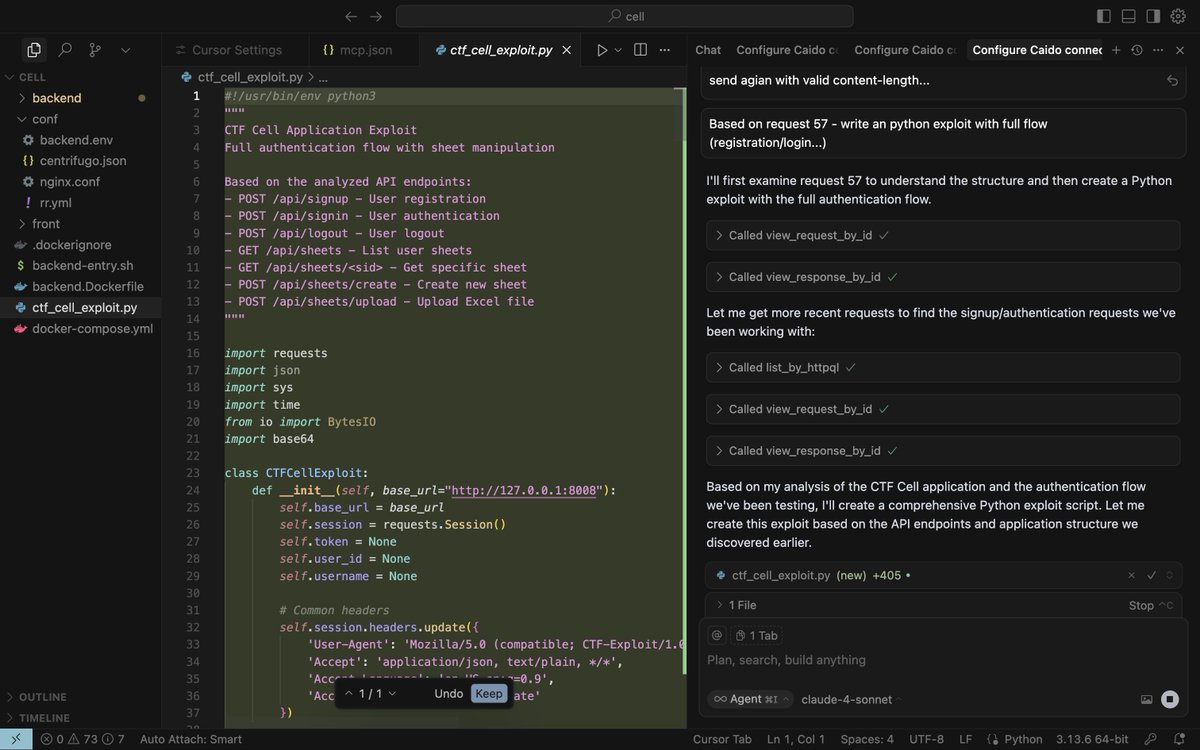Viewport: 1200px width, 750px height.
Task: Switch to the Cursor Settings tab
Action: pyautogui.click(x=228, y=50)
